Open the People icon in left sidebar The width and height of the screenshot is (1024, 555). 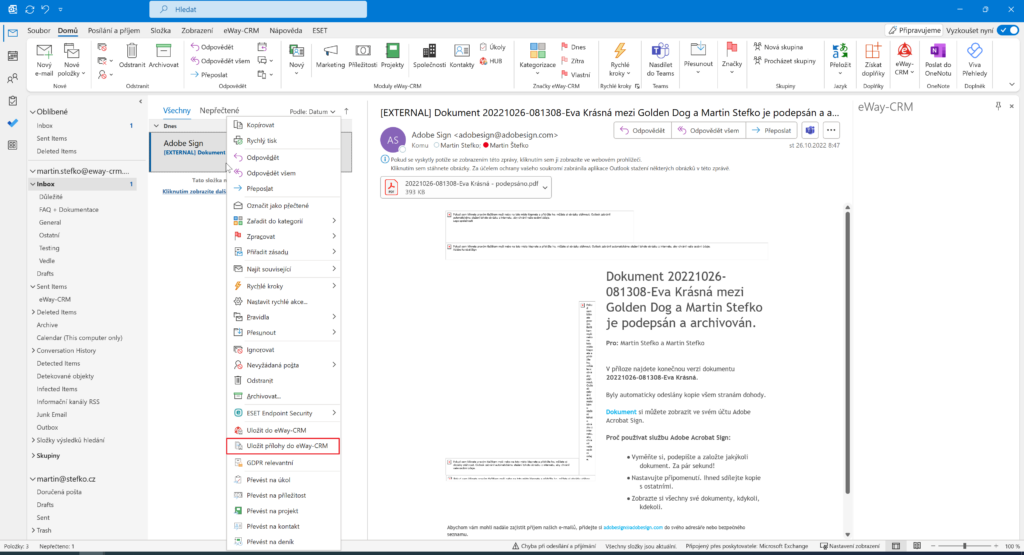pos(12,78)
